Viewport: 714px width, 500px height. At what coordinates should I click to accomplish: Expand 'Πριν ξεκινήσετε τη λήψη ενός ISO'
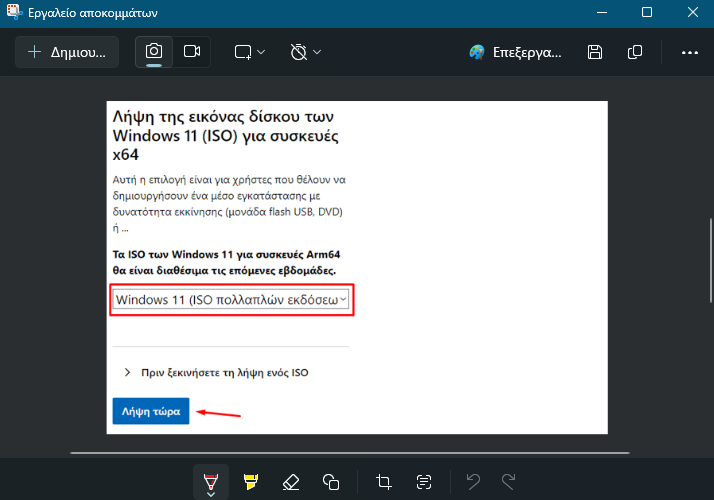click(x=216, y=372)
